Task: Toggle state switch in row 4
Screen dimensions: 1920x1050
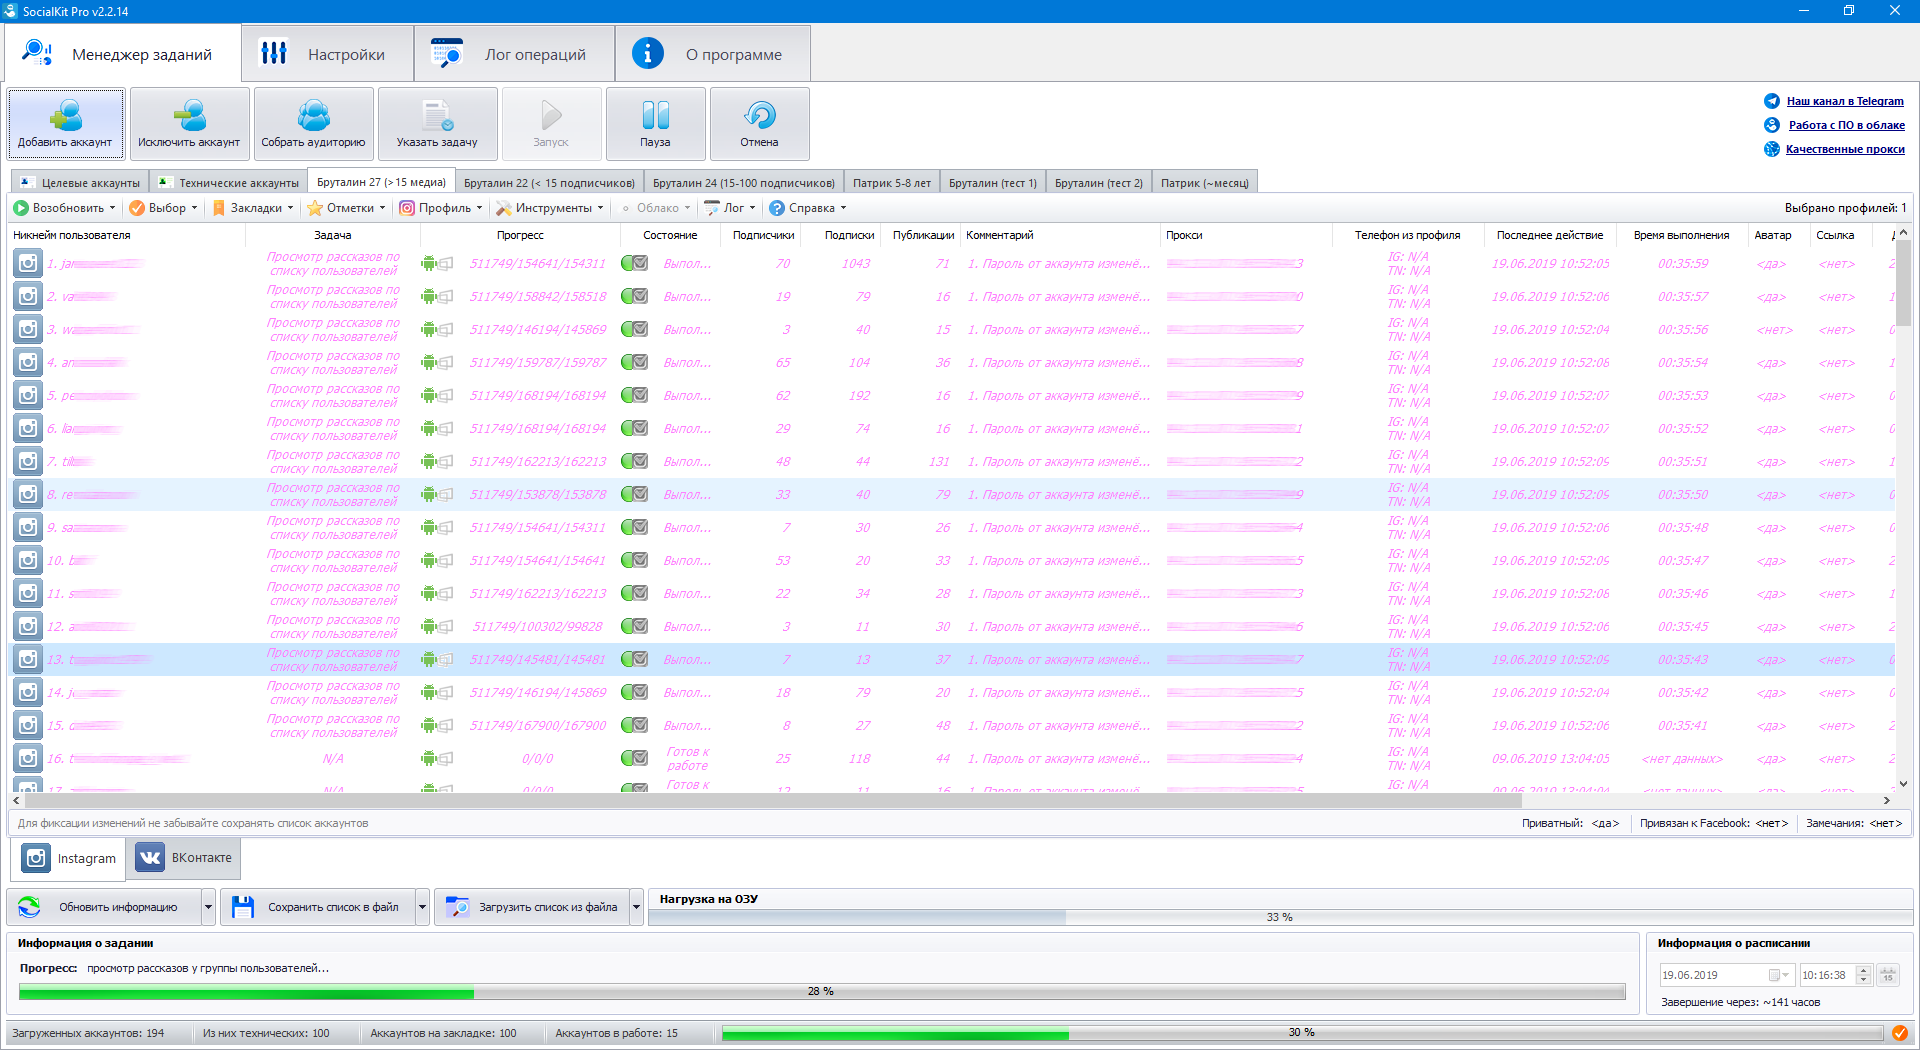Action: point(634,362)
